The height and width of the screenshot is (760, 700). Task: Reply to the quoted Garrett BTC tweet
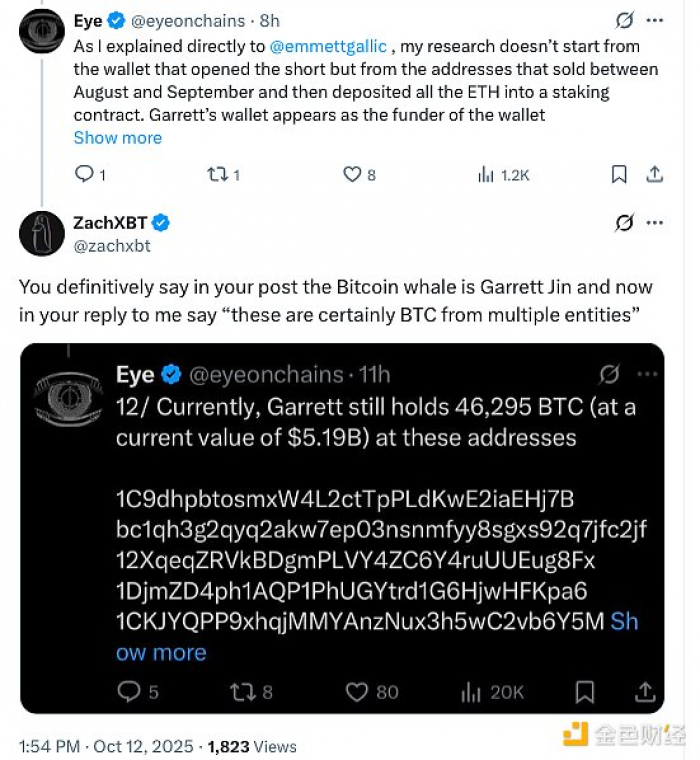129,691
